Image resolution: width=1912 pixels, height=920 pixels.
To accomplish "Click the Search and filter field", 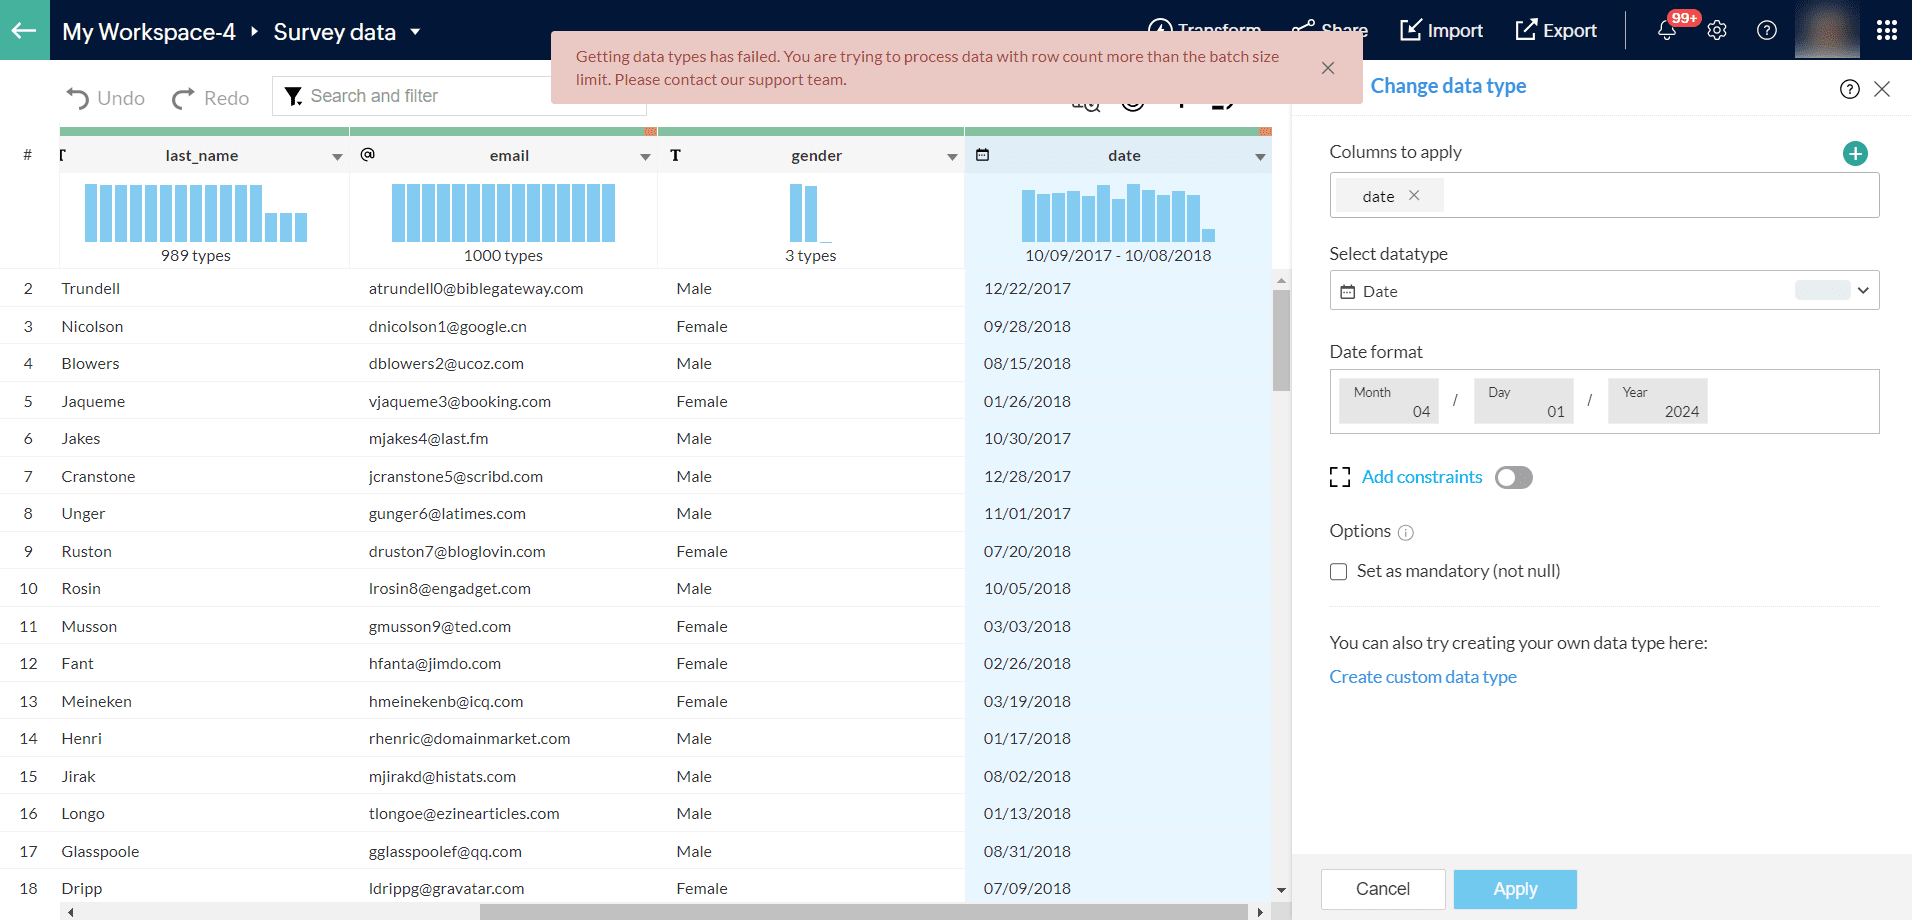I will point(420,96).
